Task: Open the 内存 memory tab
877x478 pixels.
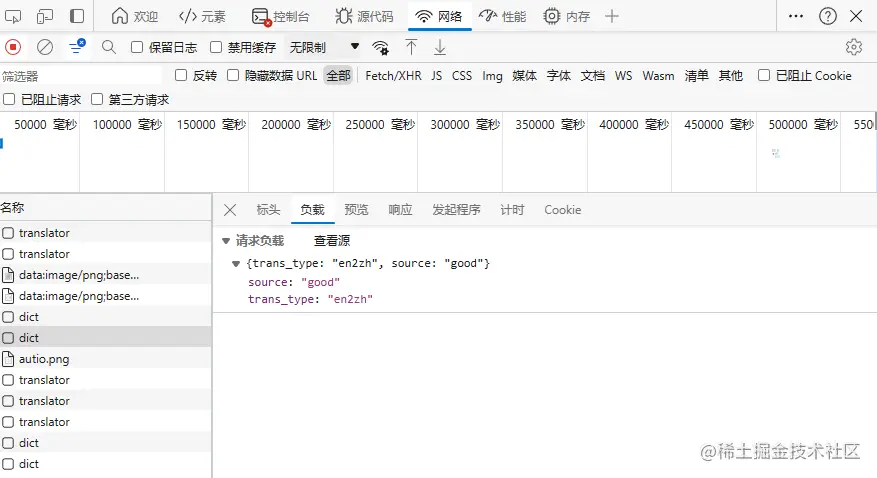Action: 567,16
